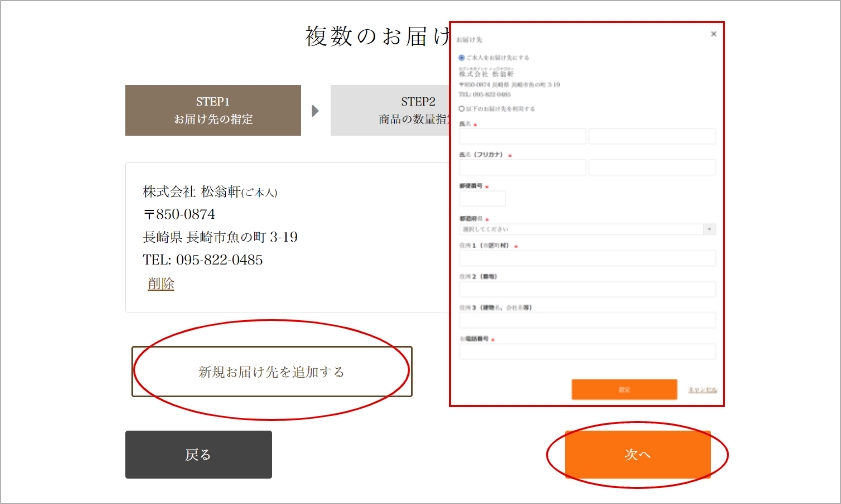Image resolution: width=841 pixels, height=504 pixels.
Task: Open the 都道府県 prefecture dropdown
Action: tap(586, 229)
